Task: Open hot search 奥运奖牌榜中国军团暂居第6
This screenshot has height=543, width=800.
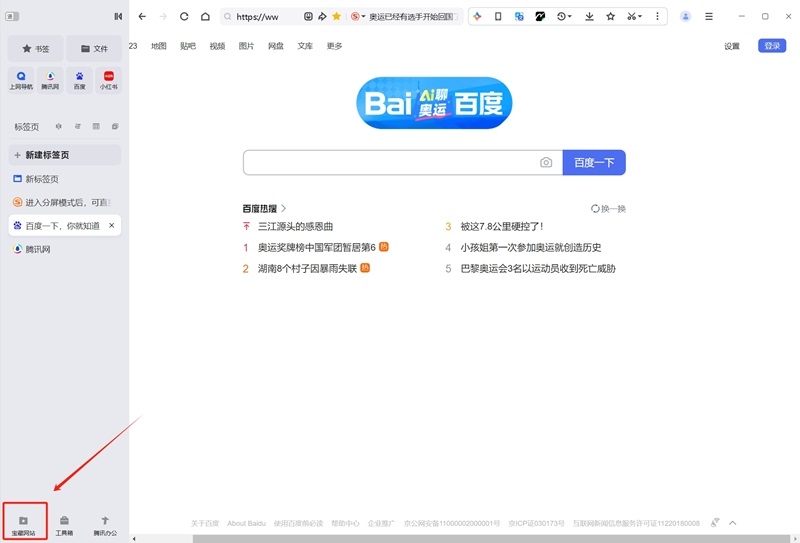Action: (x=317, y=248)
